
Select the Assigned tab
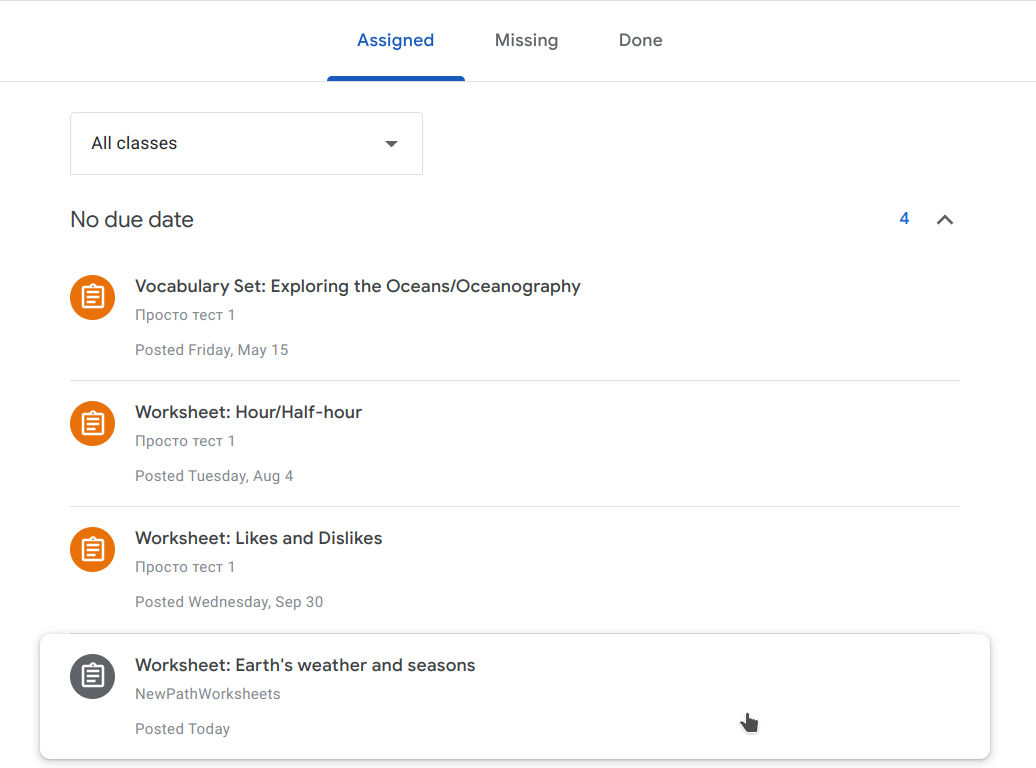396,40
